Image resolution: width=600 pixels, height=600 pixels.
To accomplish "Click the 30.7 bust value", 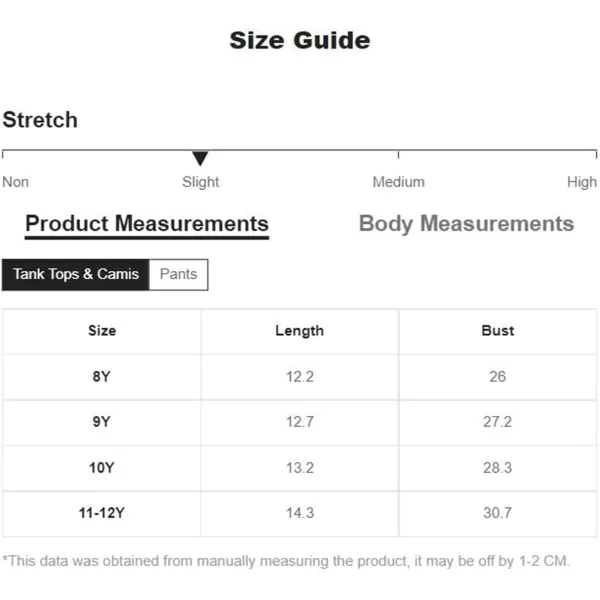I will pyautogui.click(x=497, y=513).
